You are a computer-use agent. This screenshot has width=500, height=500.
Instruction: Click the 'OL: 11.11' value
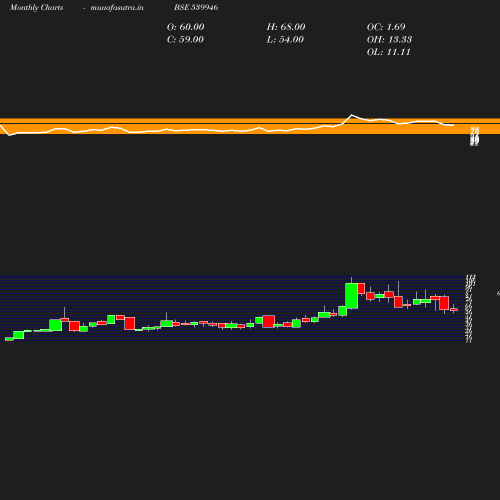pos(388,52)
